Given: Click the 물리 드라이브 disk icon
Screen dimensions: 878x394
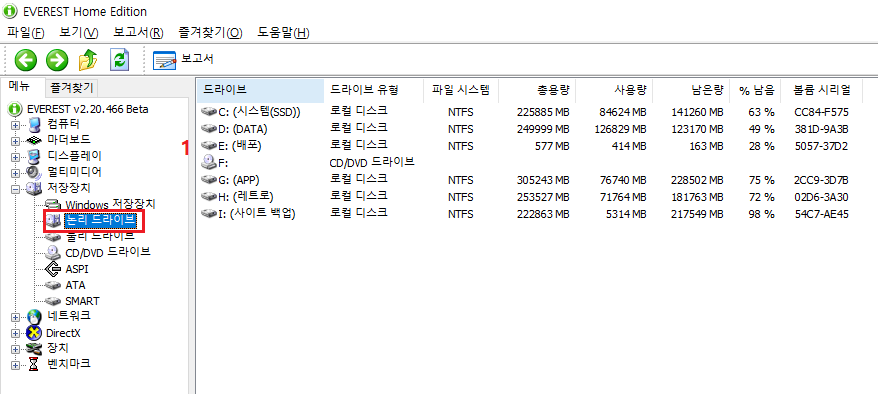Looking at the screenshot, I should pos(53,236).
